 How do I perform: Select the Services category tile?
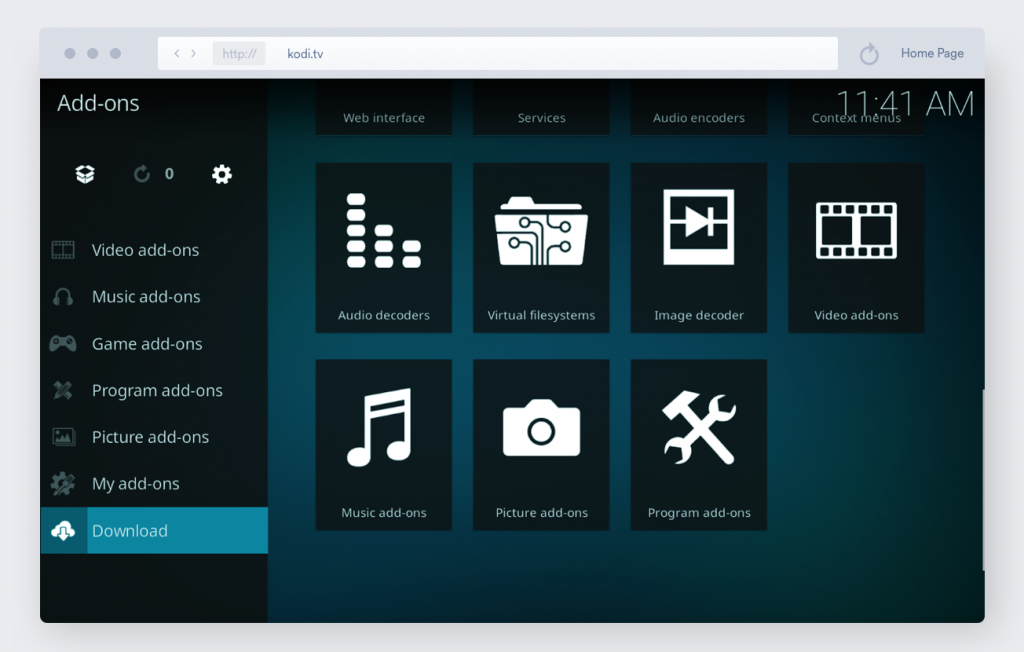[x=541, y=108]
